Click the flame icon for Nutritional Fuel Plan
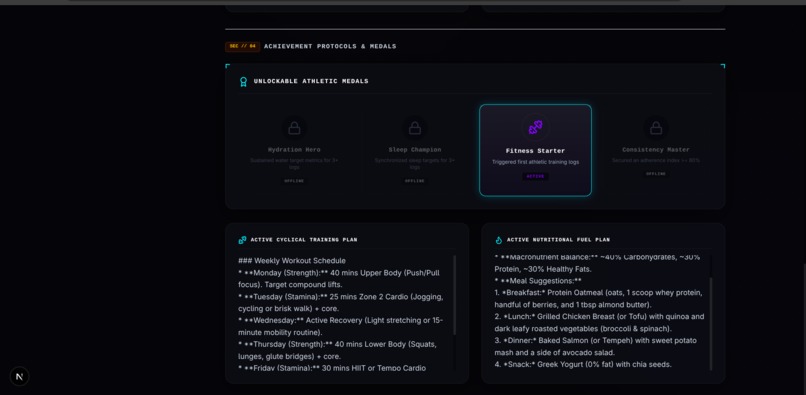The height and width of the screenshot is (395, 806). (499, 240)
